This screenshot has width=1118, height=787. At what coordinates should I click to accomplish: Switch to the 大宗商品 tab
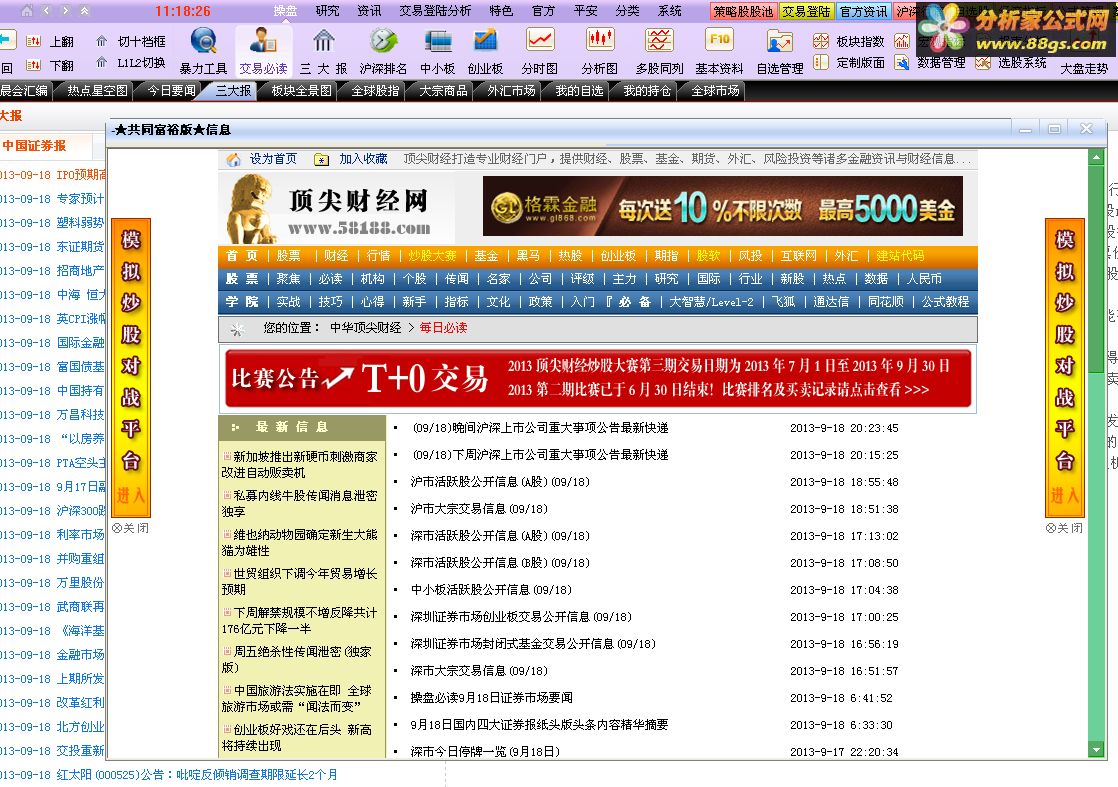coord(443,91)
